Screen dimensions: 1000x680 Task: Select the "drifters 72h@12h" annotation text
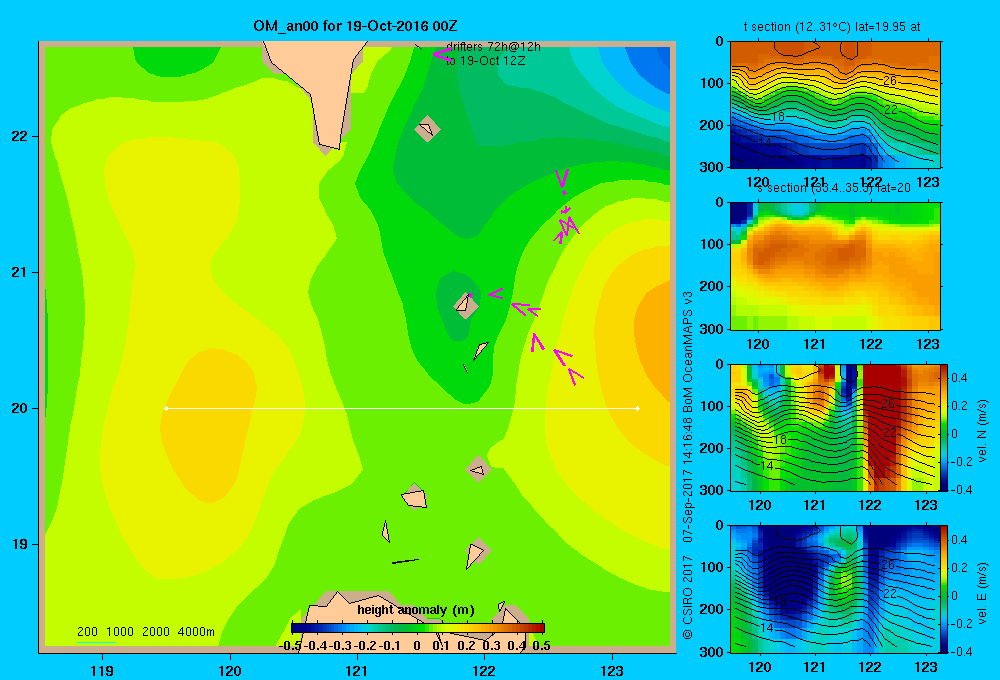coord(493,47)
